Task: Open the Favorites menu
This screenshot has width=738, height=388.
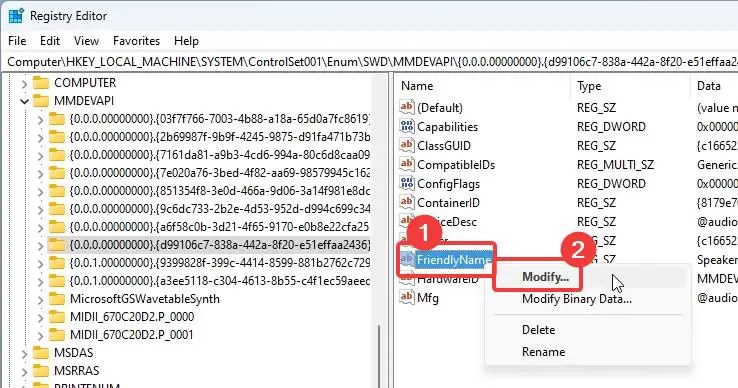Action: click(x=136, y=41)
